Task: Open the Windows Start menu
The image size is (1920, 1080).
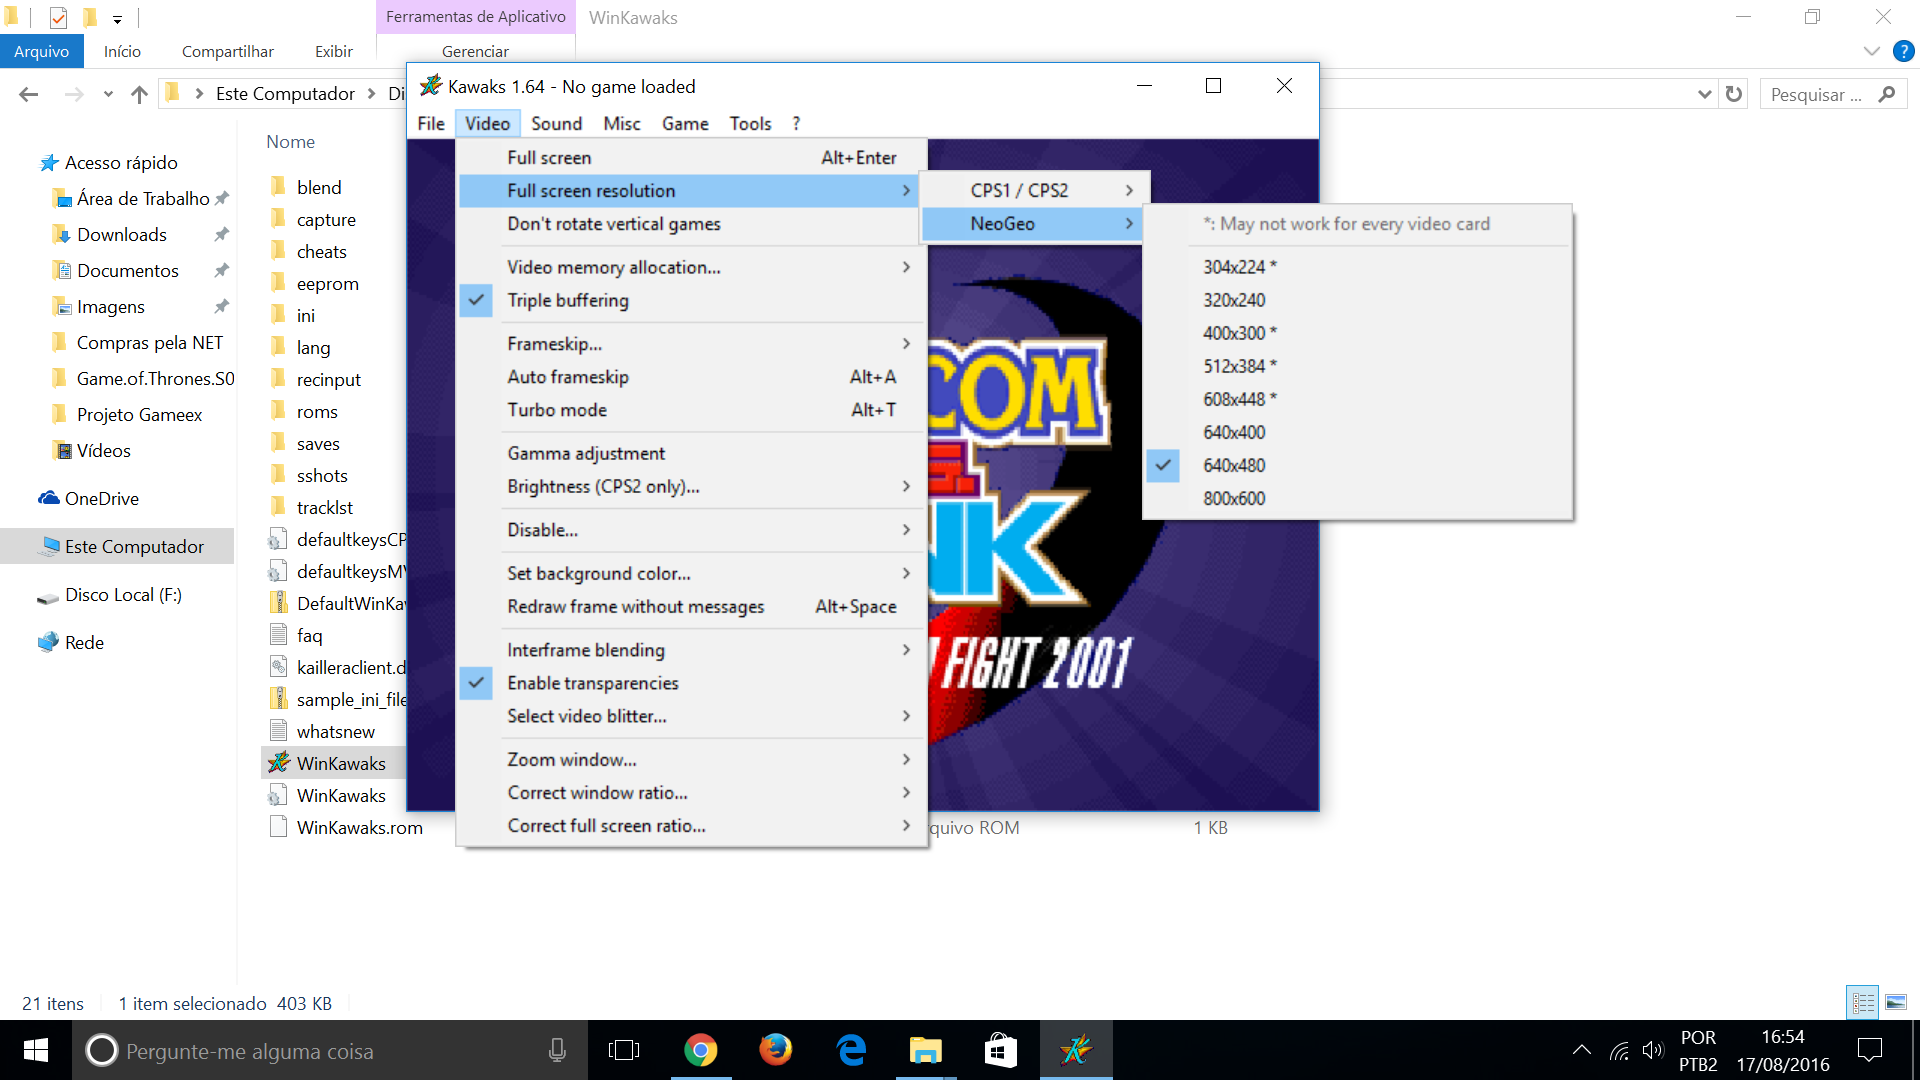Action: pos(36,1050)
